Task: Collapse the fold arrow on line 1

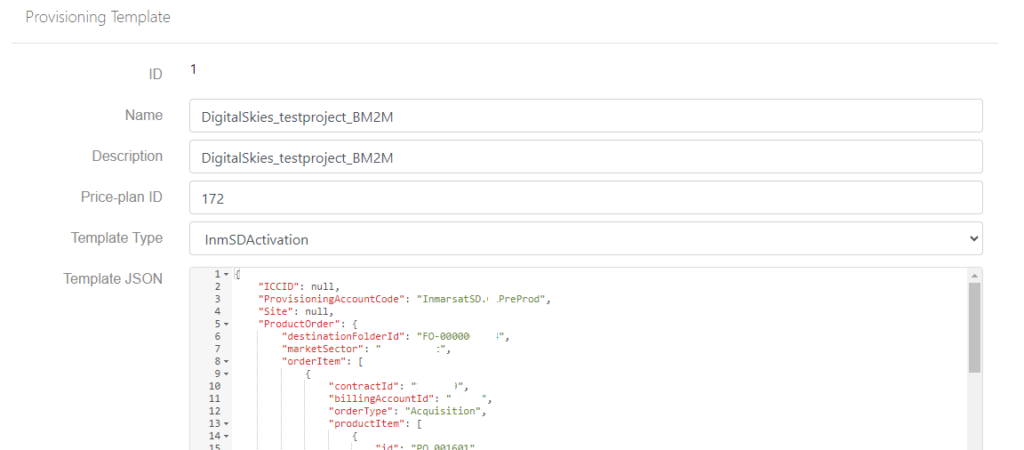Action: point(226,274)
